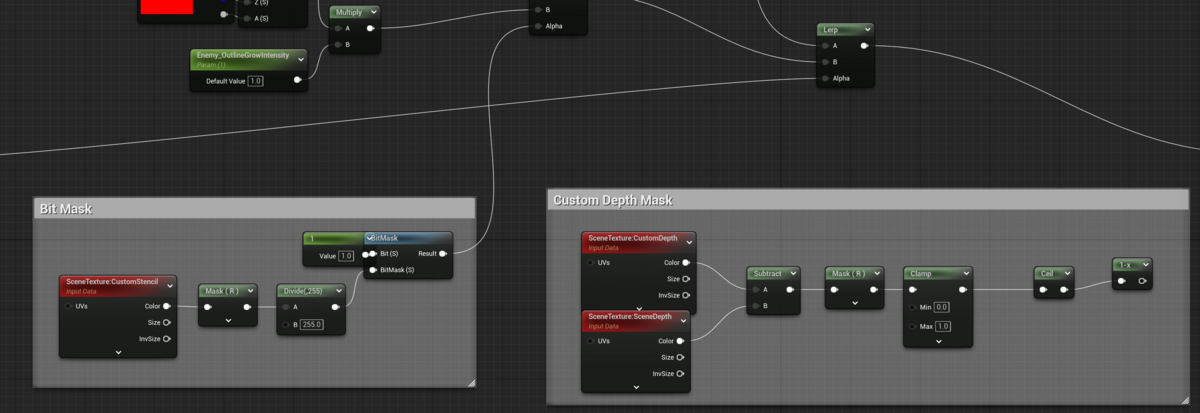Open the SceneTexture:CustomStencil title chevron
This screenshot has width=1200, height=413.
coord(170,286)
